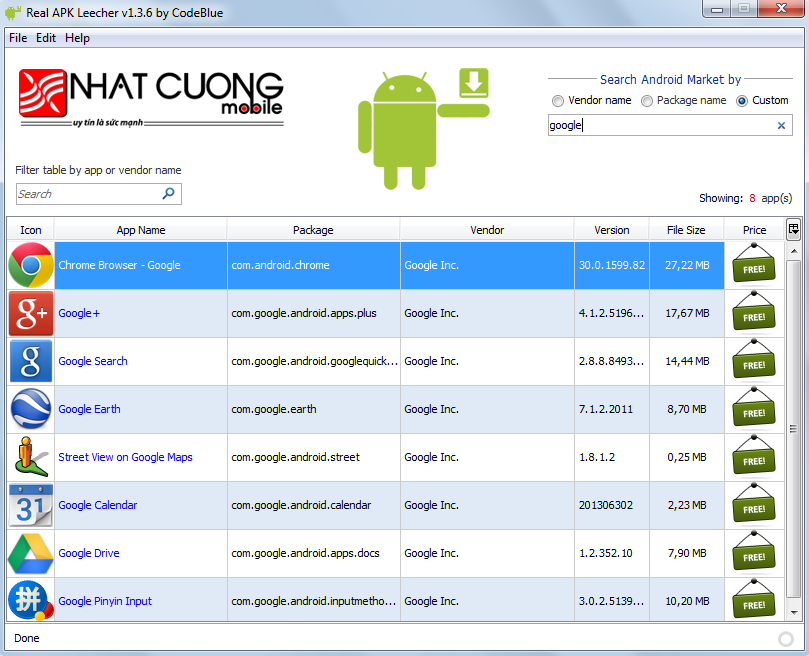The image size is (809, 656).
Task: Click file size 14,44 MB cell
Action: [687, 361]
